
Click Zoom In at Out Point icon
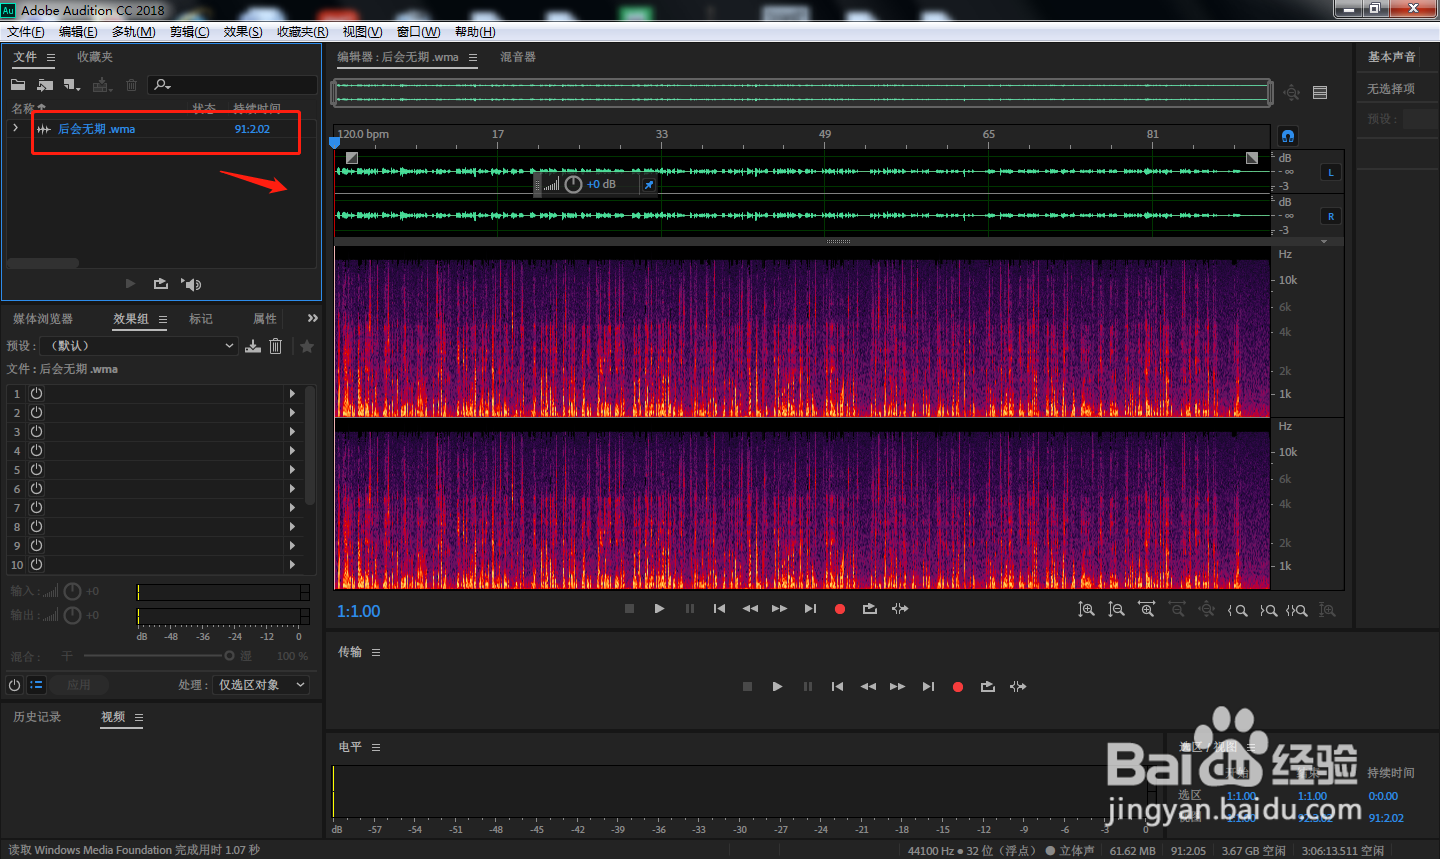(x=1268, y=610)
